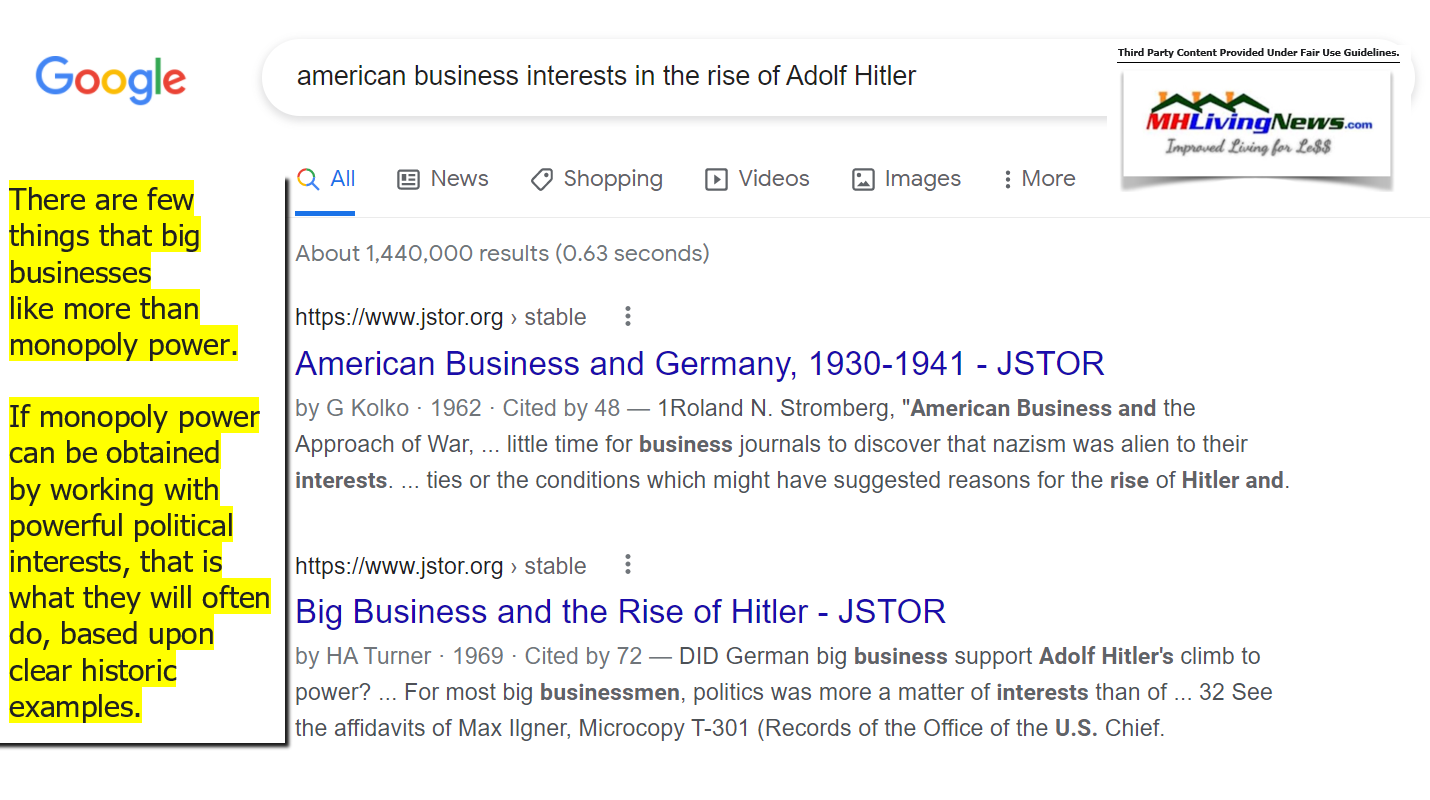Image resolution: width=1430 pixels, height=800 pixels.
Task: Click the Shopping tag icon
Action: (542, 180)
